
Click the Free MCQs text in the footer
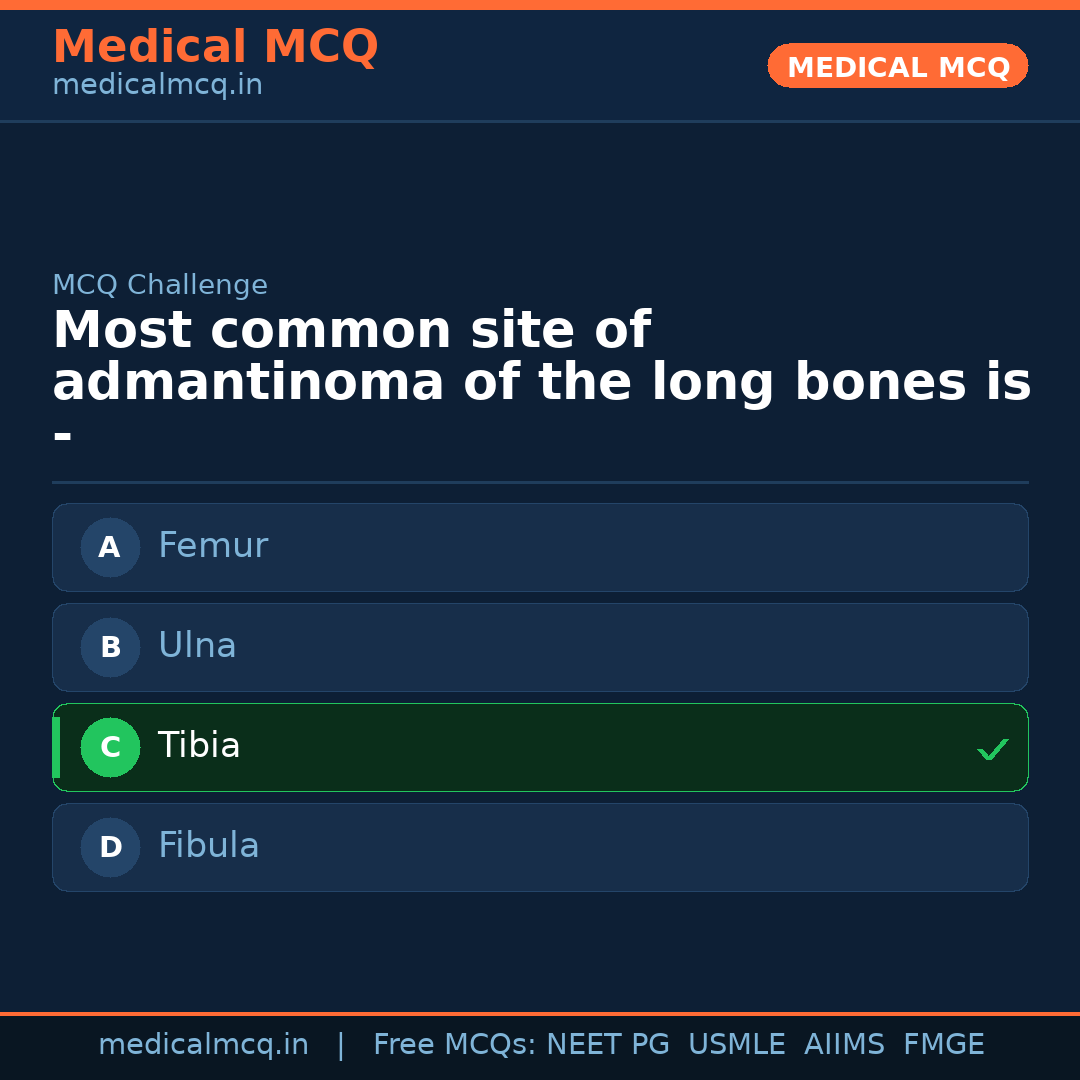[454, 1045]
